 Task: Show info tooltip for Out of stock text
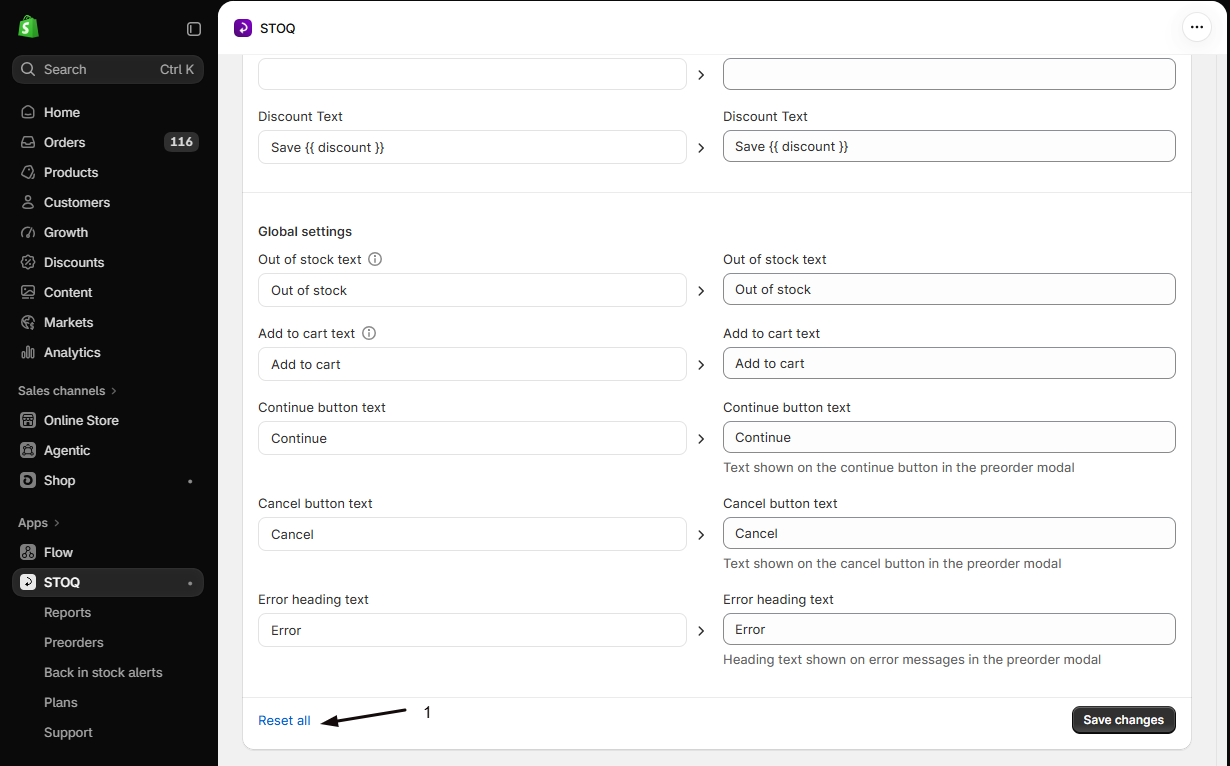coord(375,259)
